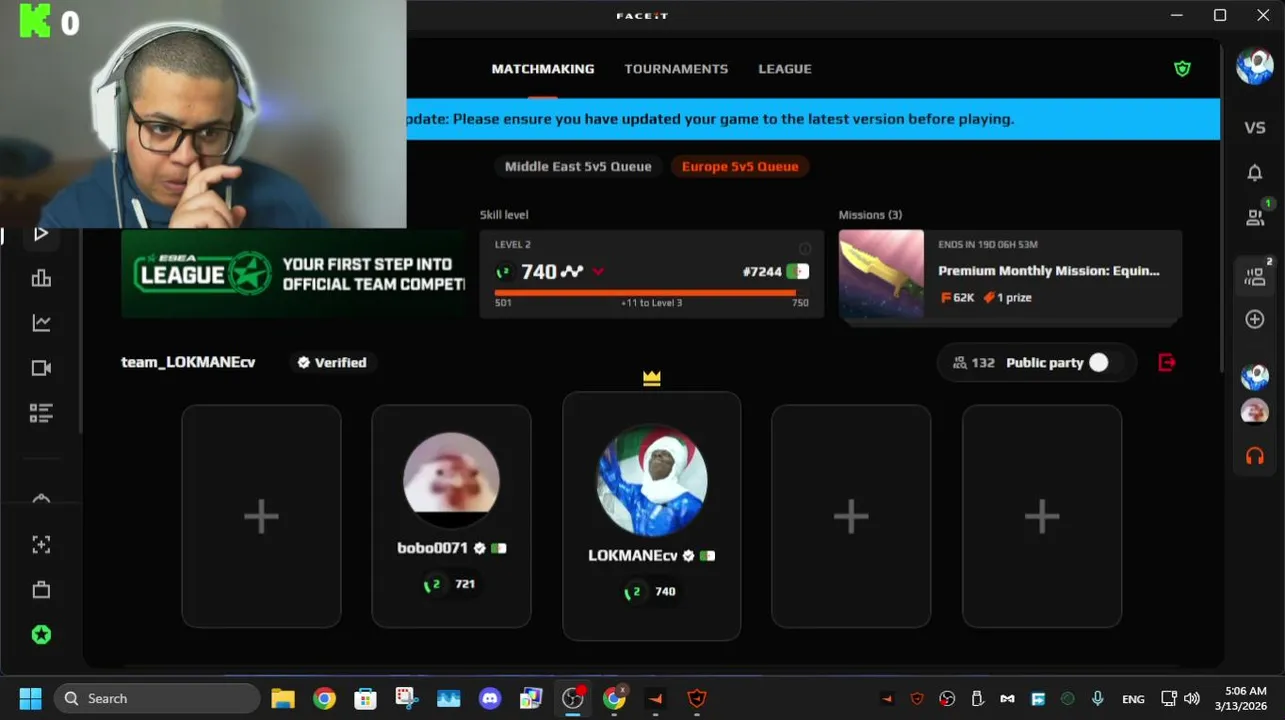Click the ENDS IN 19D 06H 53M text

coord(988,245)
